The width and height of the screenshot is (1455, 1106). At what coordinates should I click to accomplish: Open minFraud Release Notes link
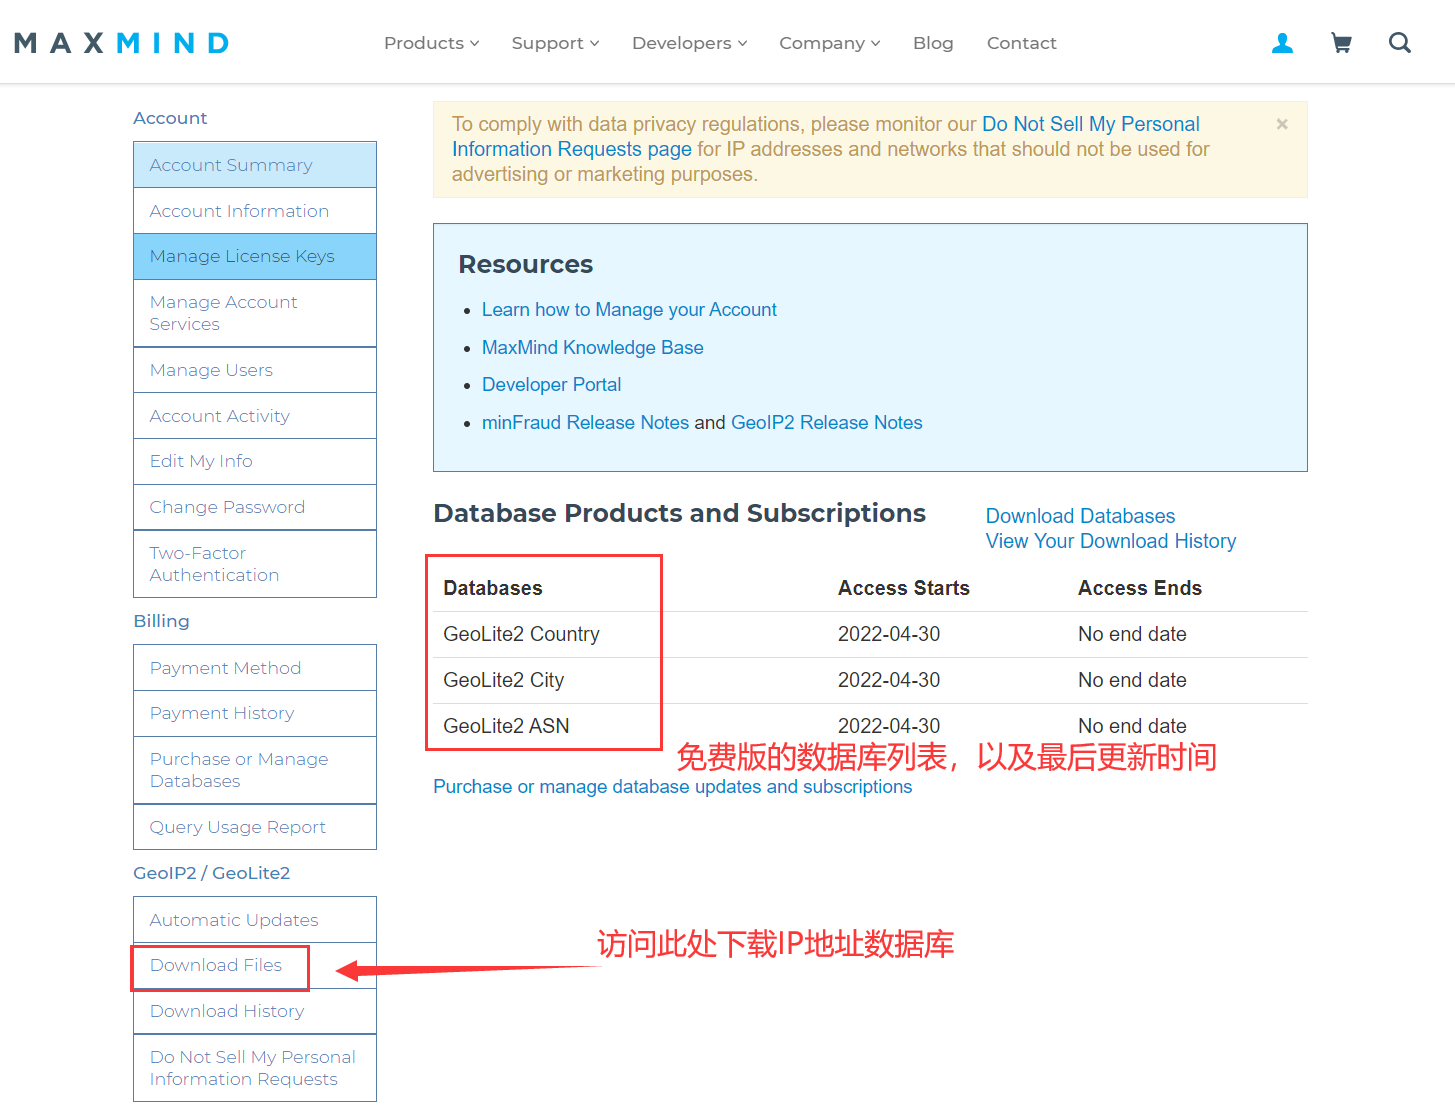(585, 423)
